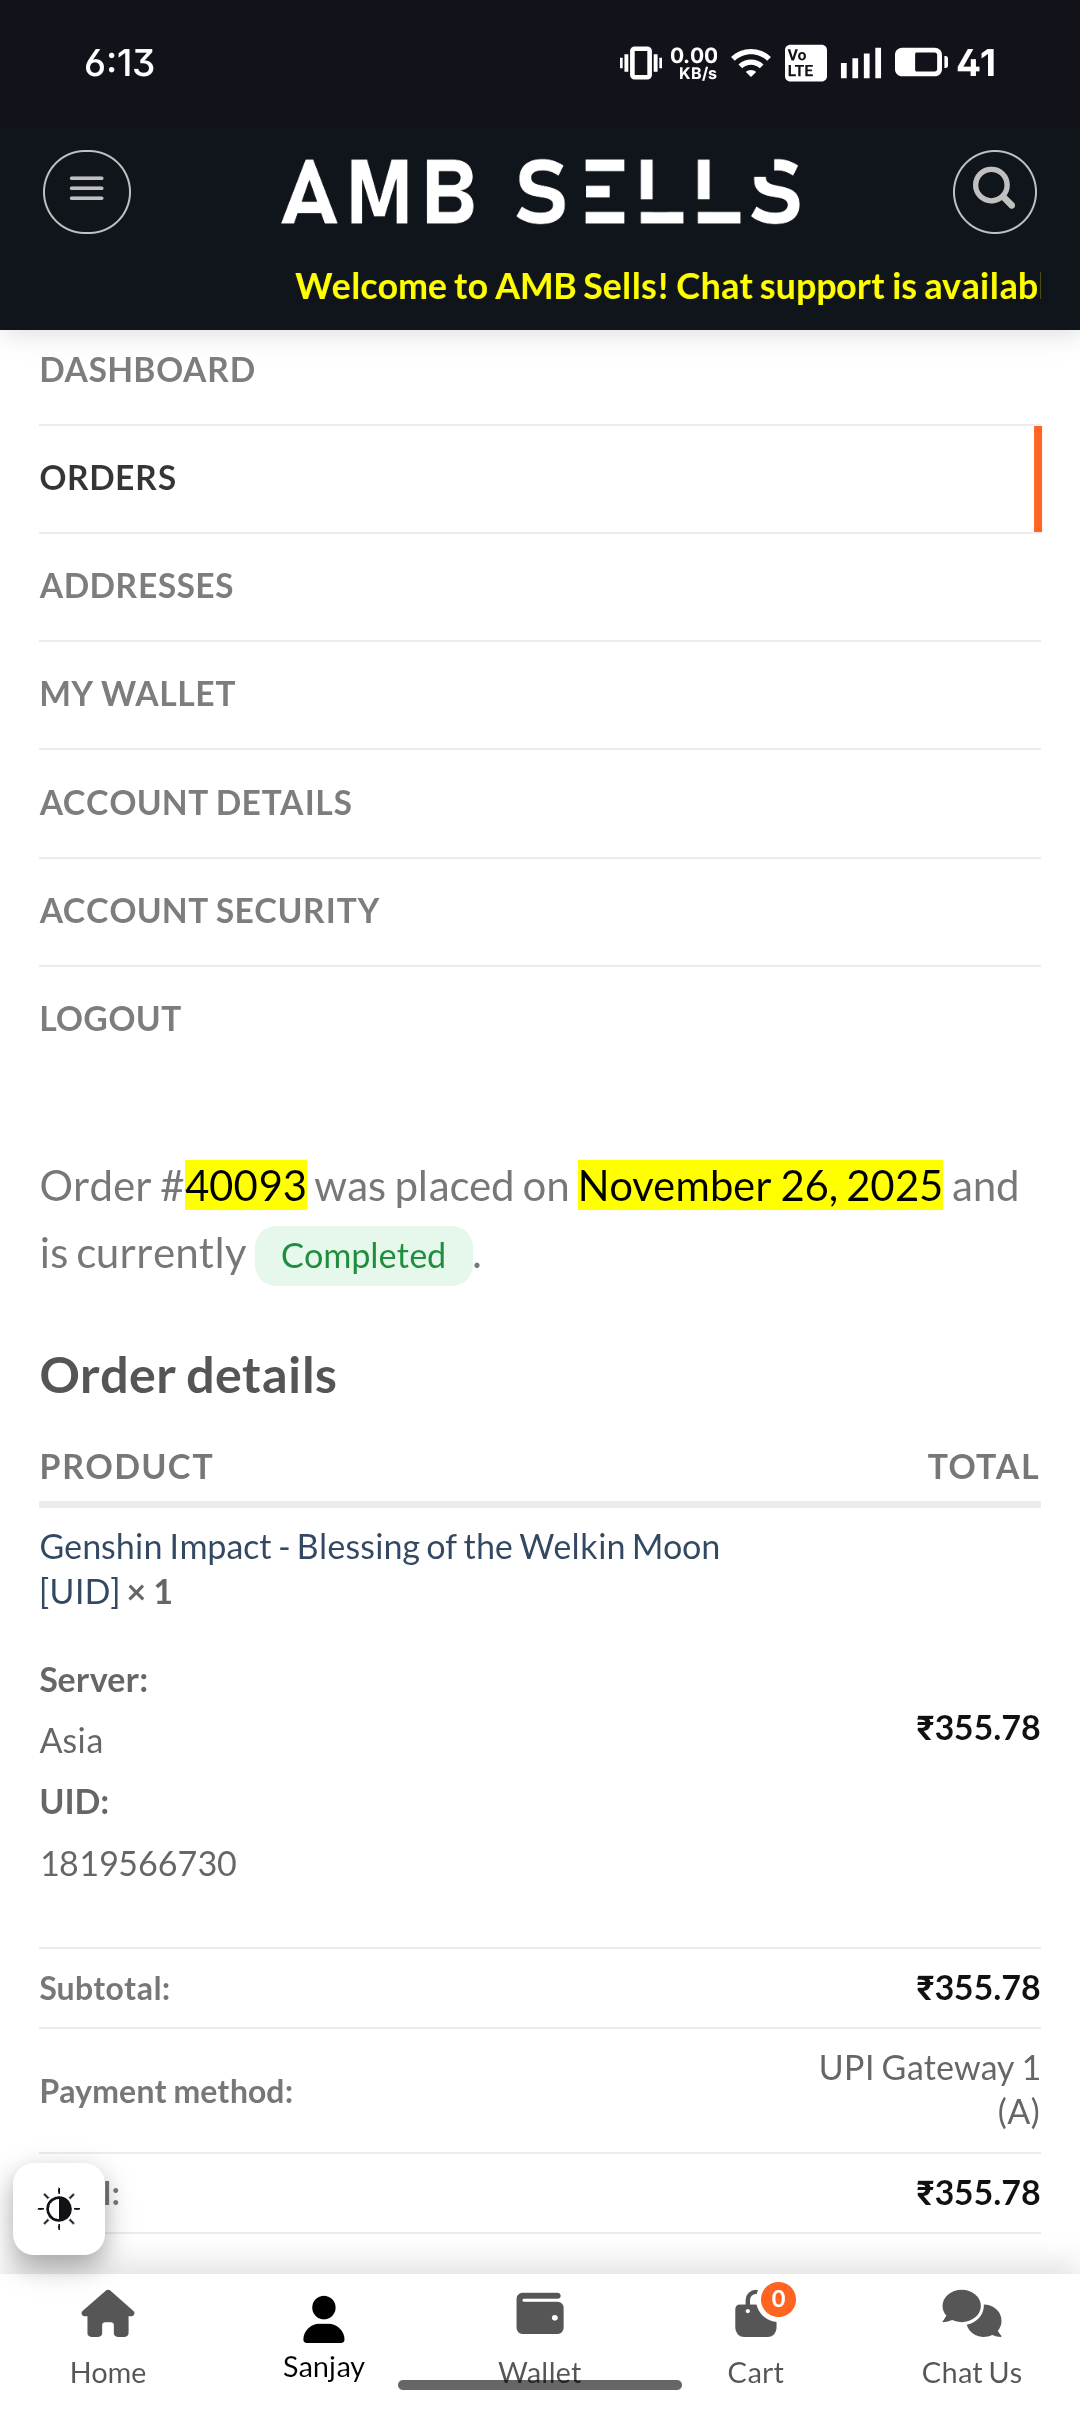This screenshot has width=1080, height=2412.
Task: Toggle the dark mode brightness button
Action: pos(59,2209)
